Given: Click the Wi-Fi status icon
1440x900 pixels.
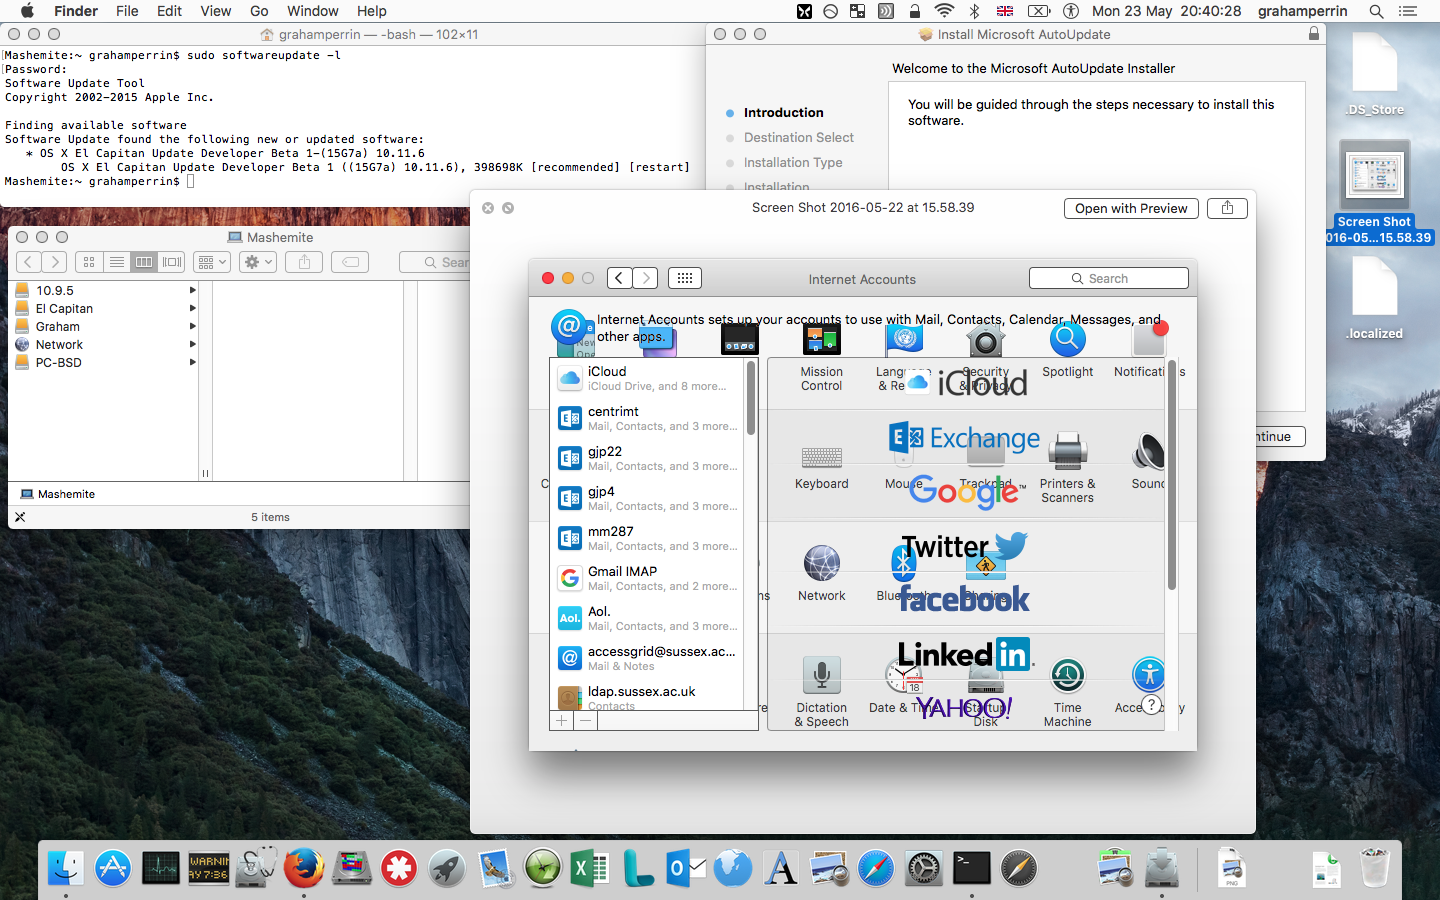Looking at the screenshot, I should (x=944, y=11).
